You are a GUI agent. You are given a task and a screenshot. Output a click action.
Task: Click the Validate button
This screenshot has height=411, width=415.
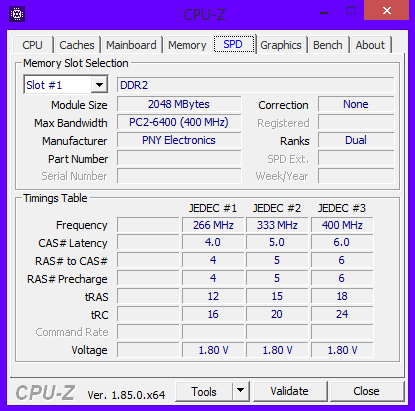[289, 391]
